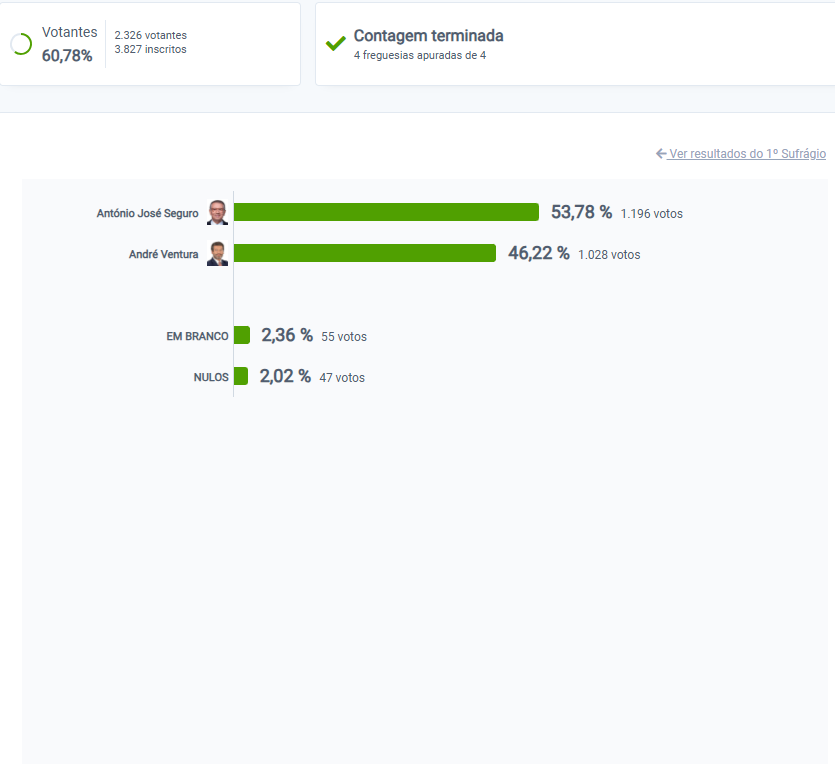Click the EM BRANCO green bar
Viewport: 835px width, 766px height.
click(242, 335)
